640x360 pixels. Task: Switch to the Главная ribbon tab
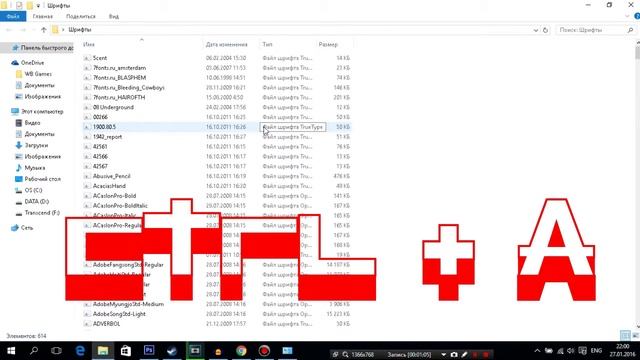43,16
